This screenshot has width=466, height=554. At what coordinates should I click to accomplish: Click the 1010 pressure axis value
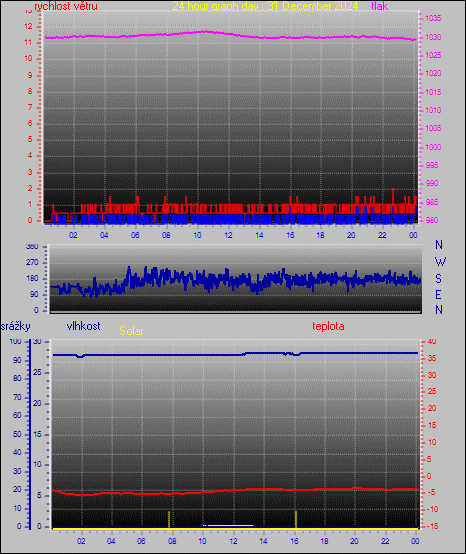click(x=433, y=110)
